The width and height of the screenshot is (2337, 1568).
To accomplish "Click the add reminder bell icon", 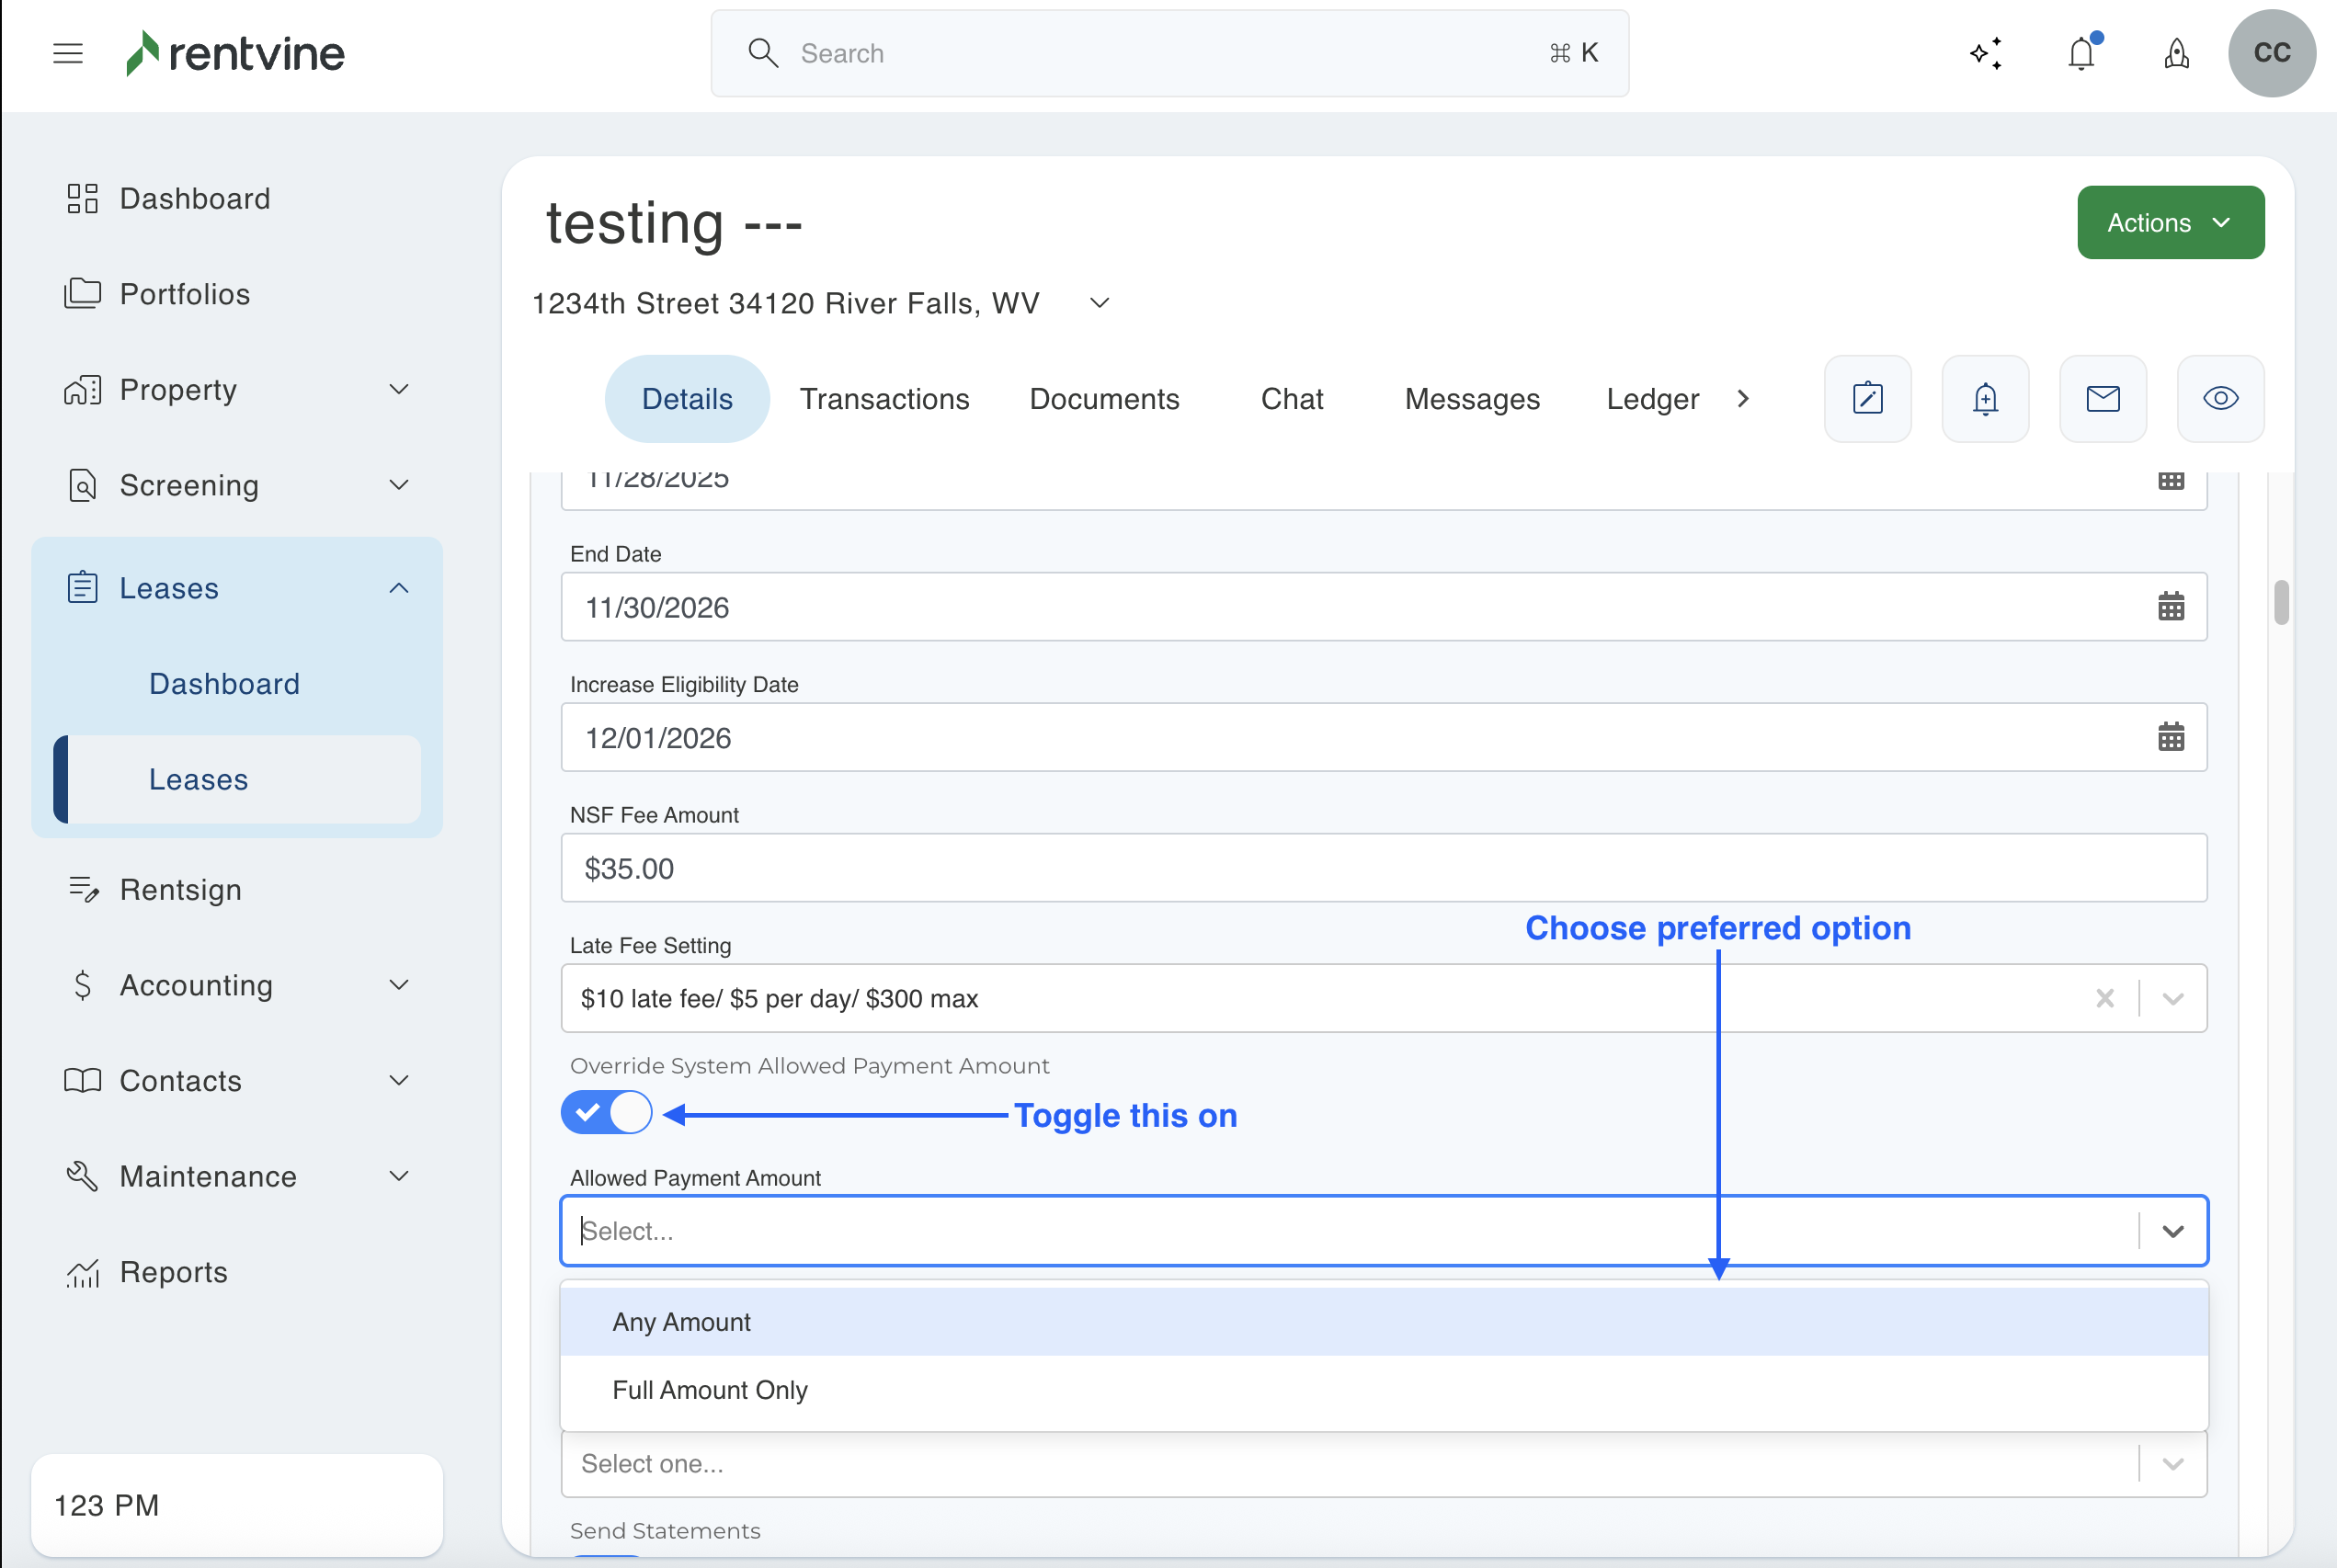I will [1985, 399].
